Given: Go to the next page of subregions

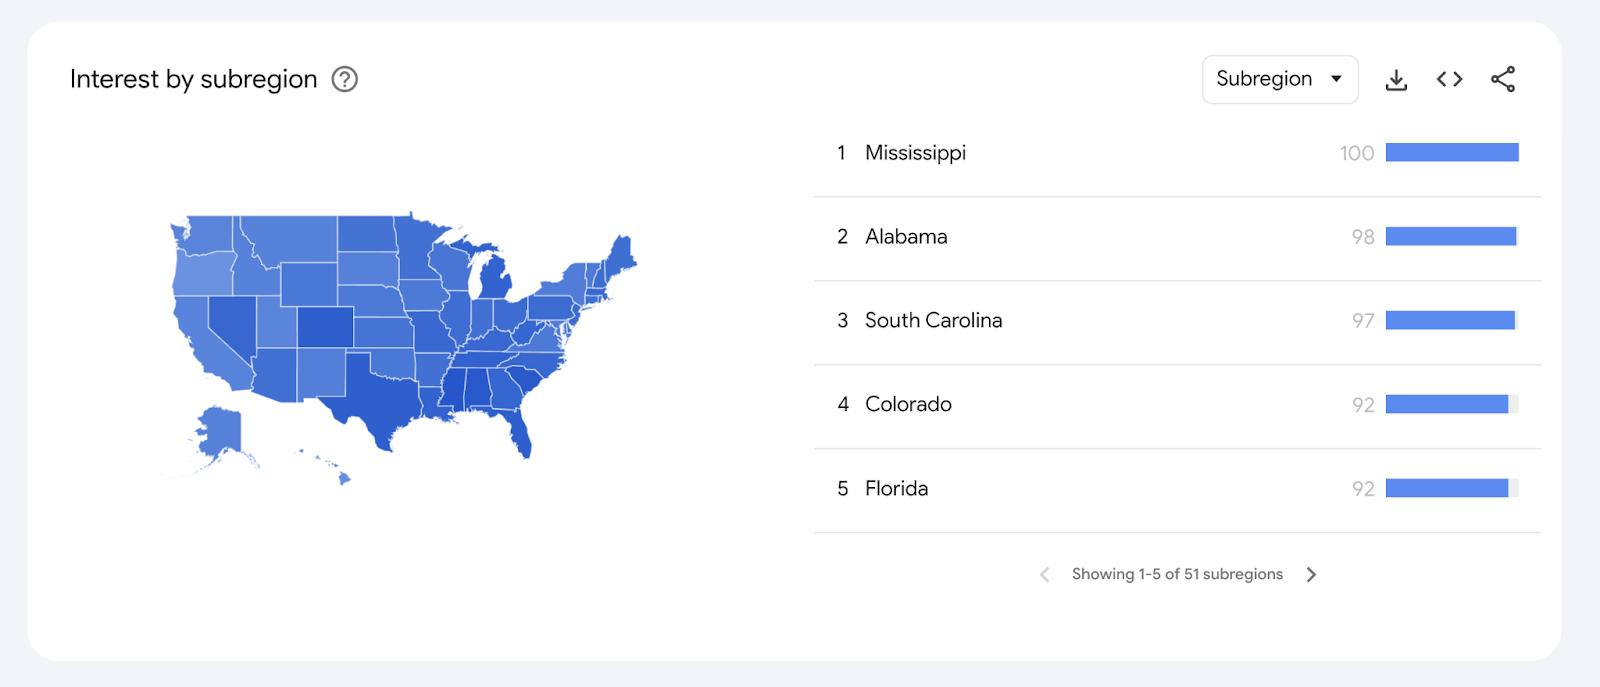Looking at the screenshot, I should 1311,574.
